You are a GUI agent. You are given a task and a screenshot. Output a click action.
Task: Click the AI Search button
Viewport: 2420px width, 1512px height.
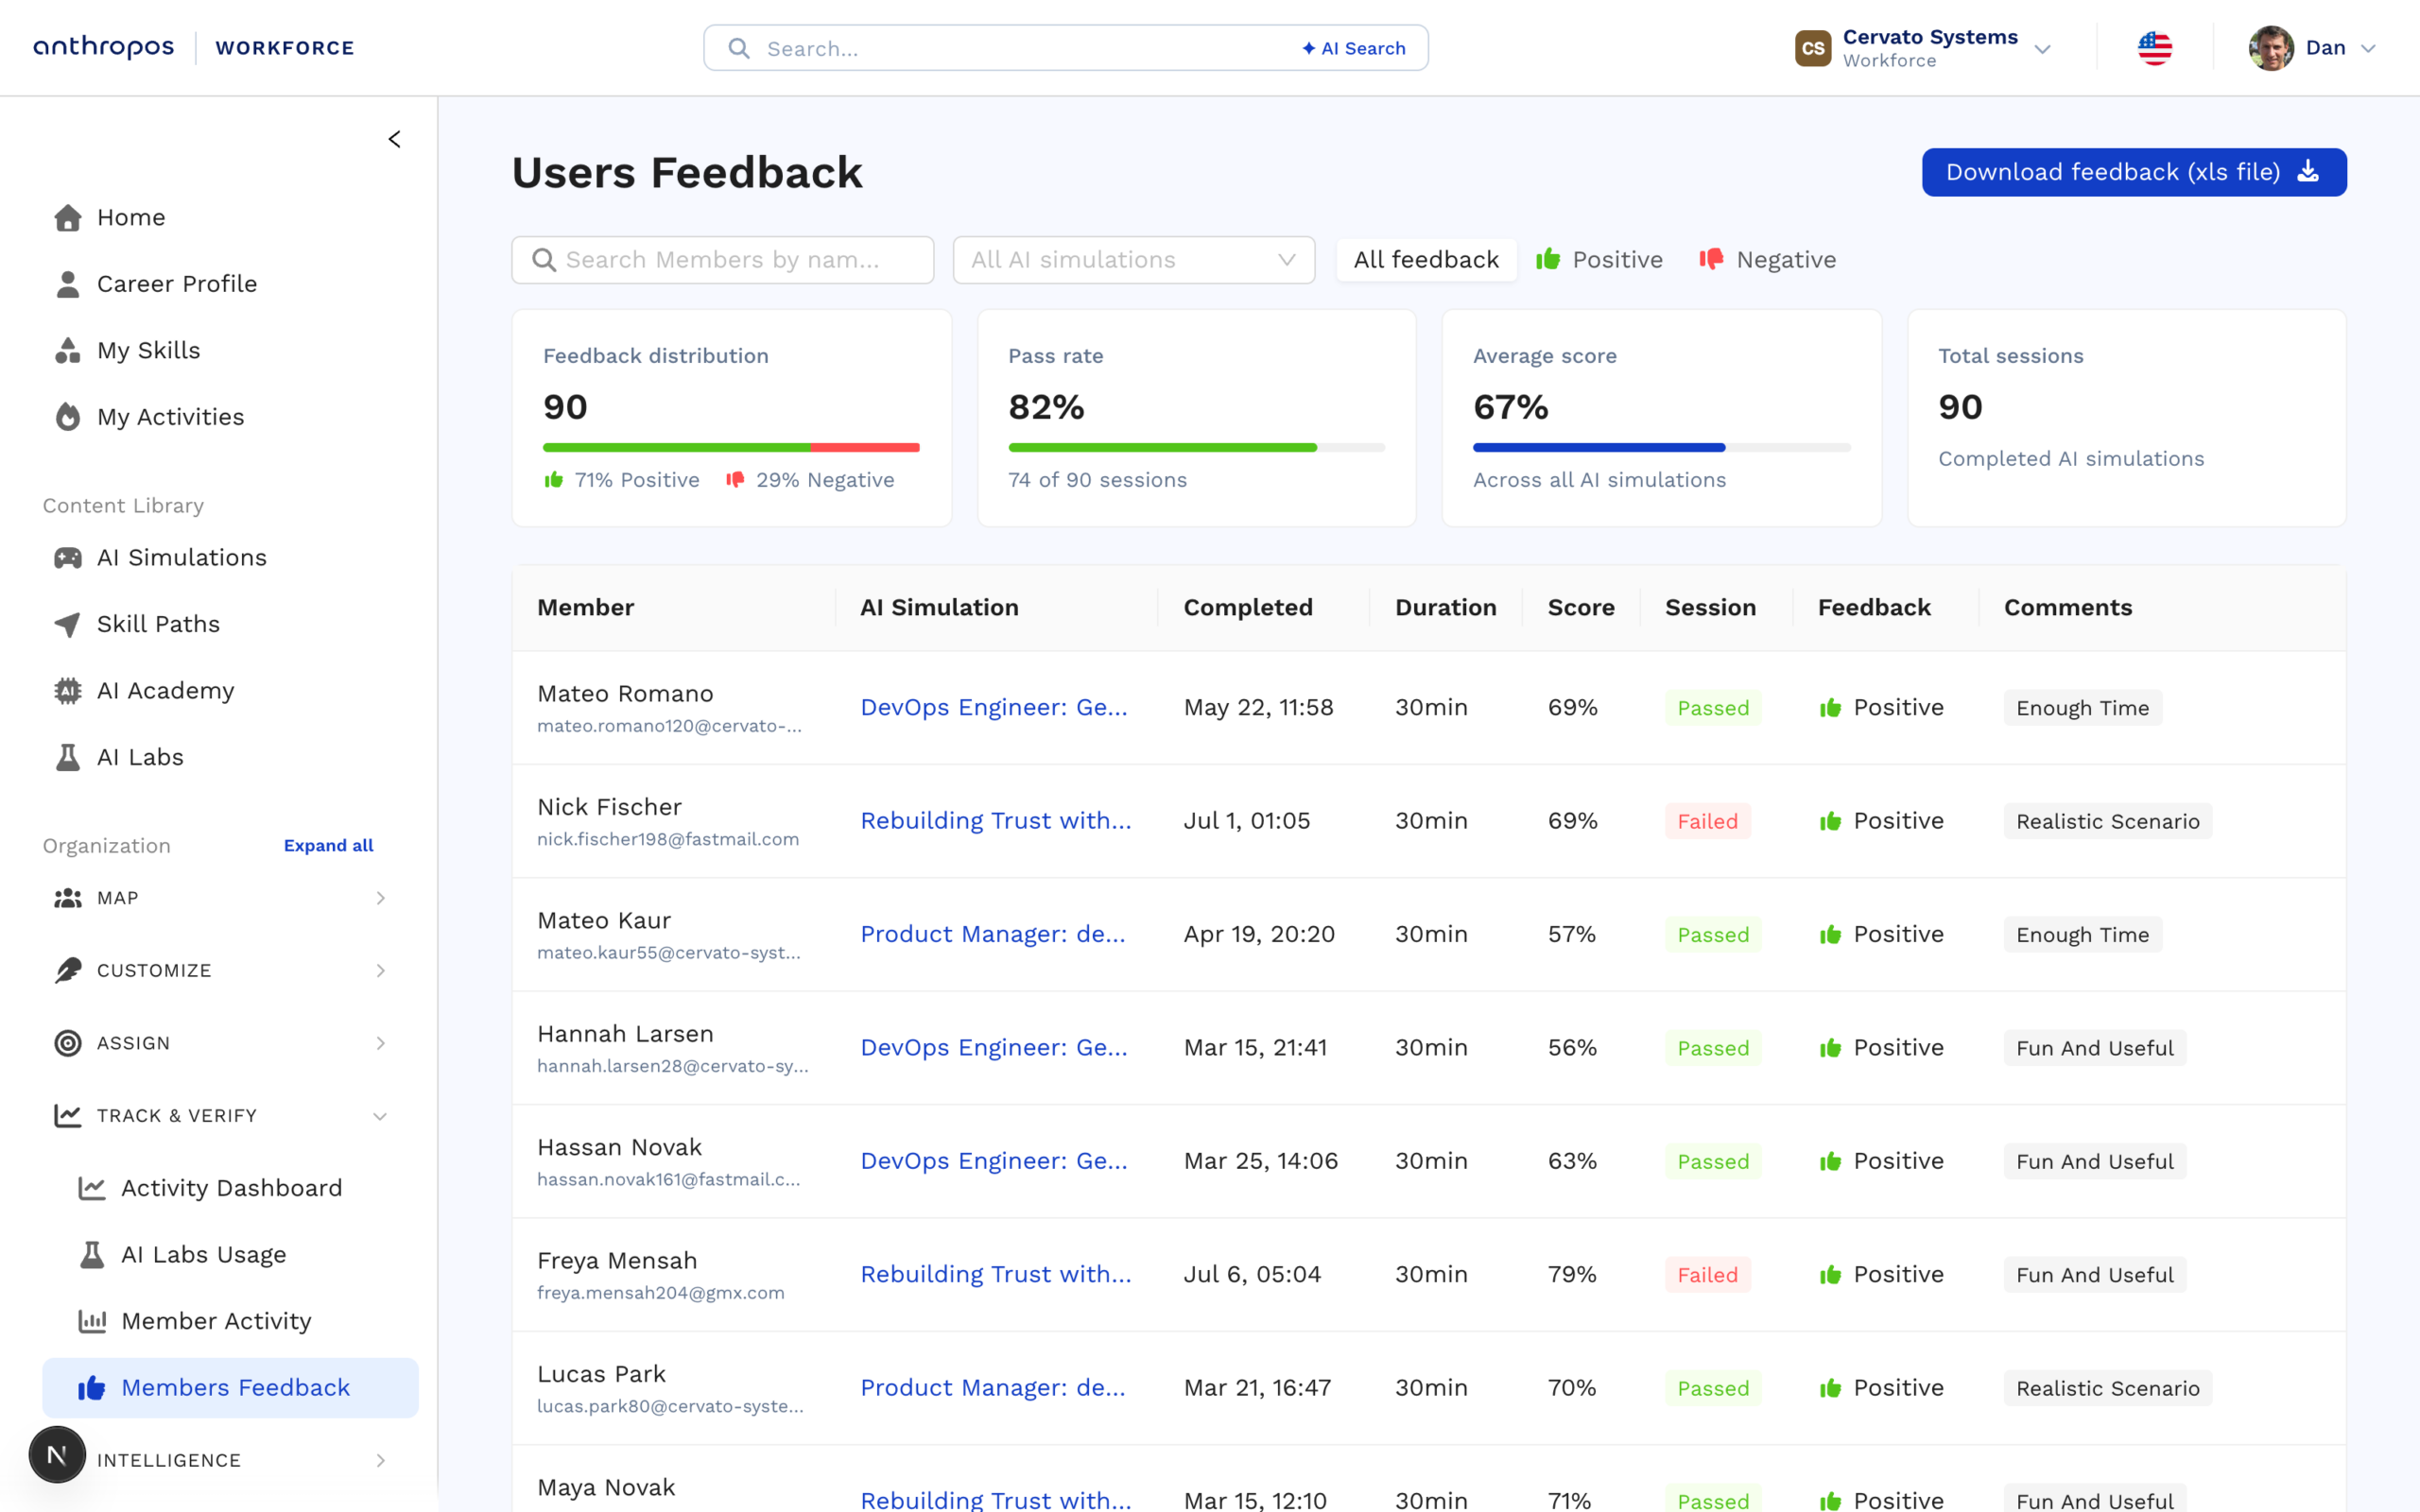point(1353,48)
